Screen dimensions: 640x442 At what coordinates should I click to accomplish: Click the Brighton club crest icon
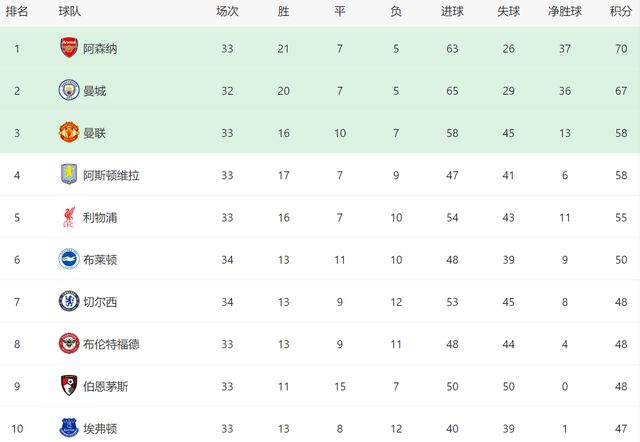(68, 259)
